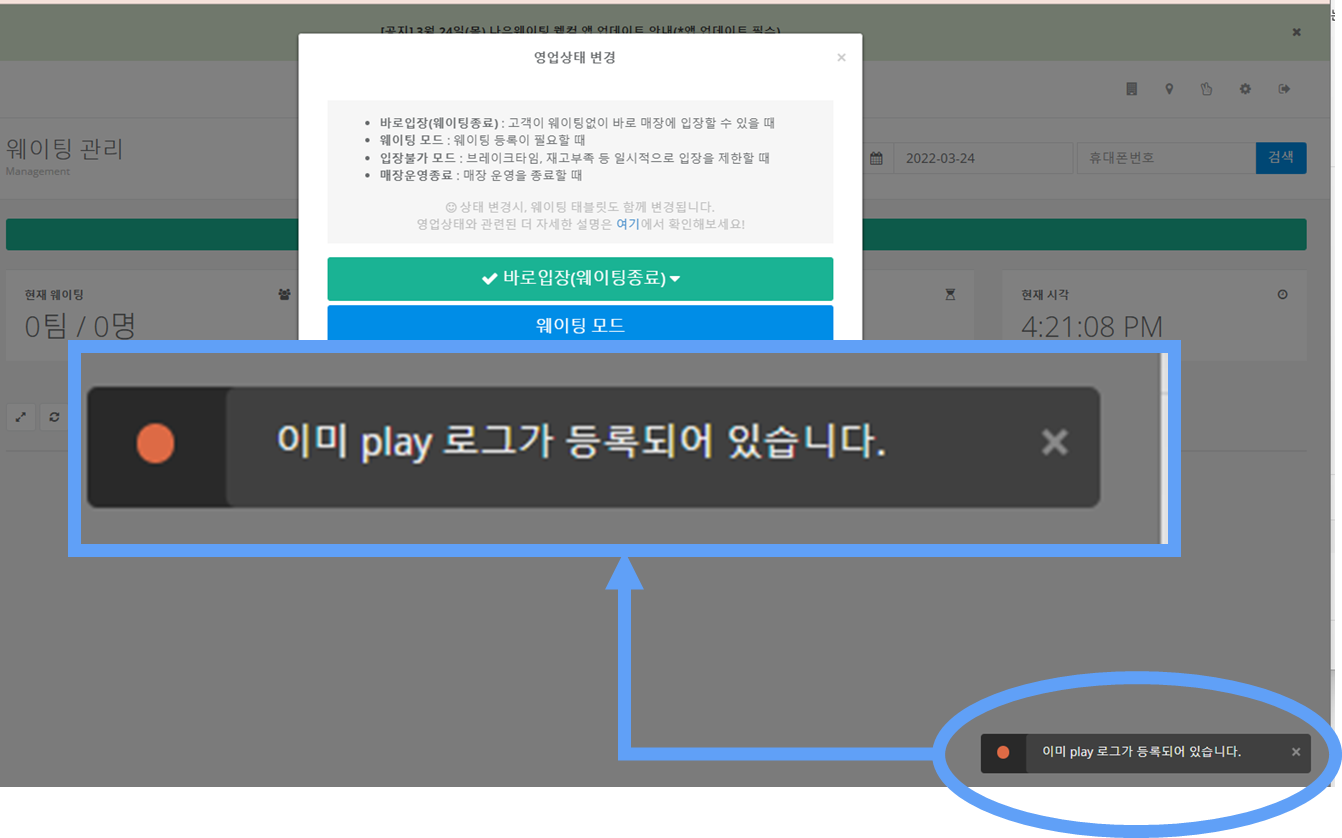Select the 매장운영종료 description line
Screen dimensions: 1342x838
[x=480, y=175]
